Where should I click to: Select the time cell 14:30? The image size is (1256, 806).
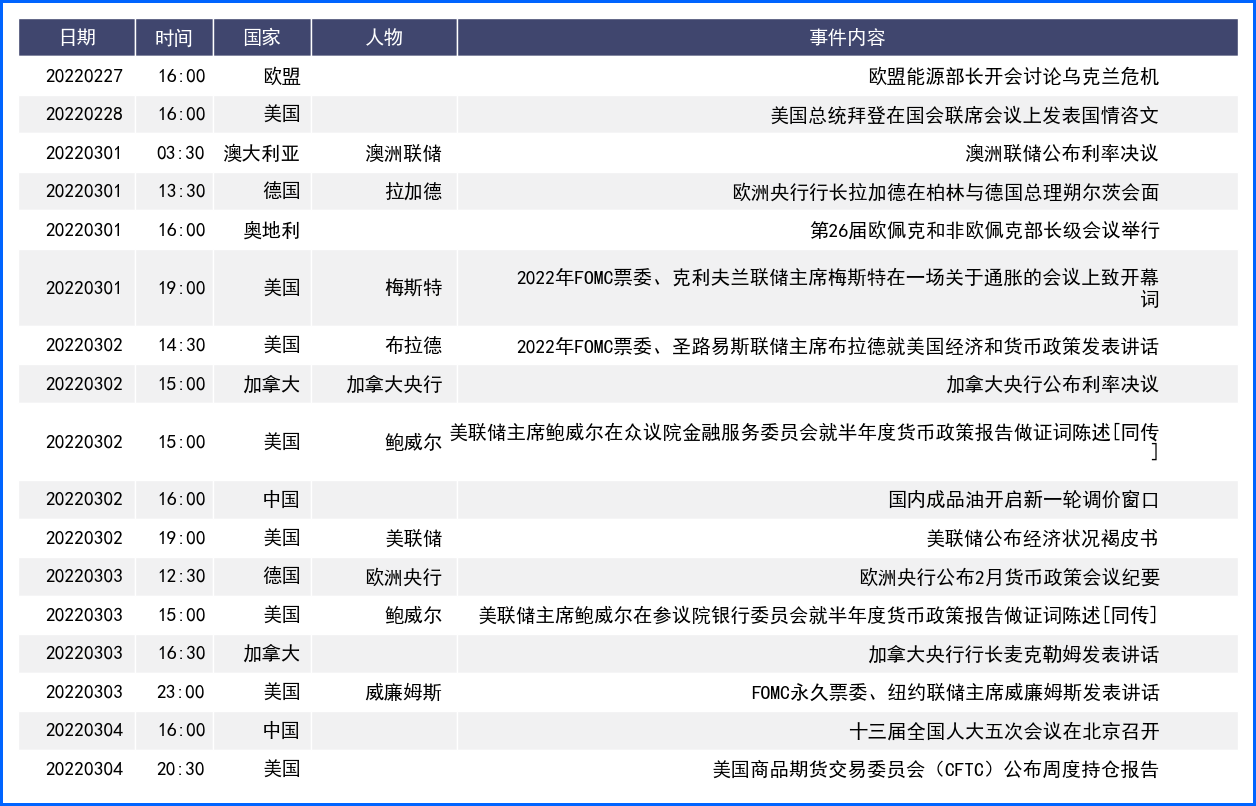tap(181, 346)
